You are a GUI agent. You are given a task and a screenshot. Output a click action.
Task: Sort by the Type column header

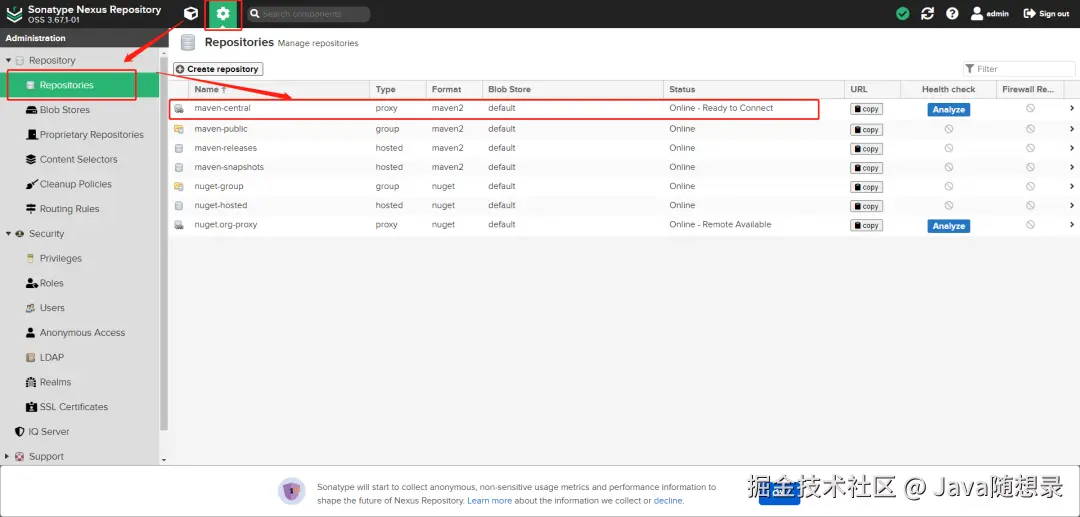point(398,89)
